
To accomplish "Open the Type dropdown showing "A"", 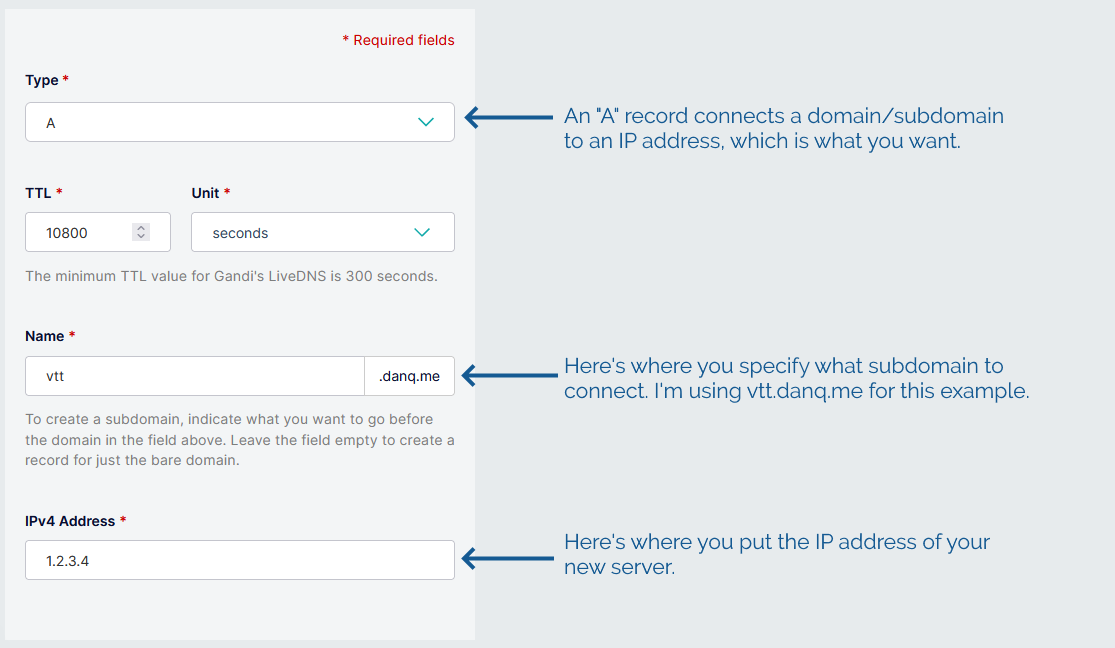I will [220, 122].
